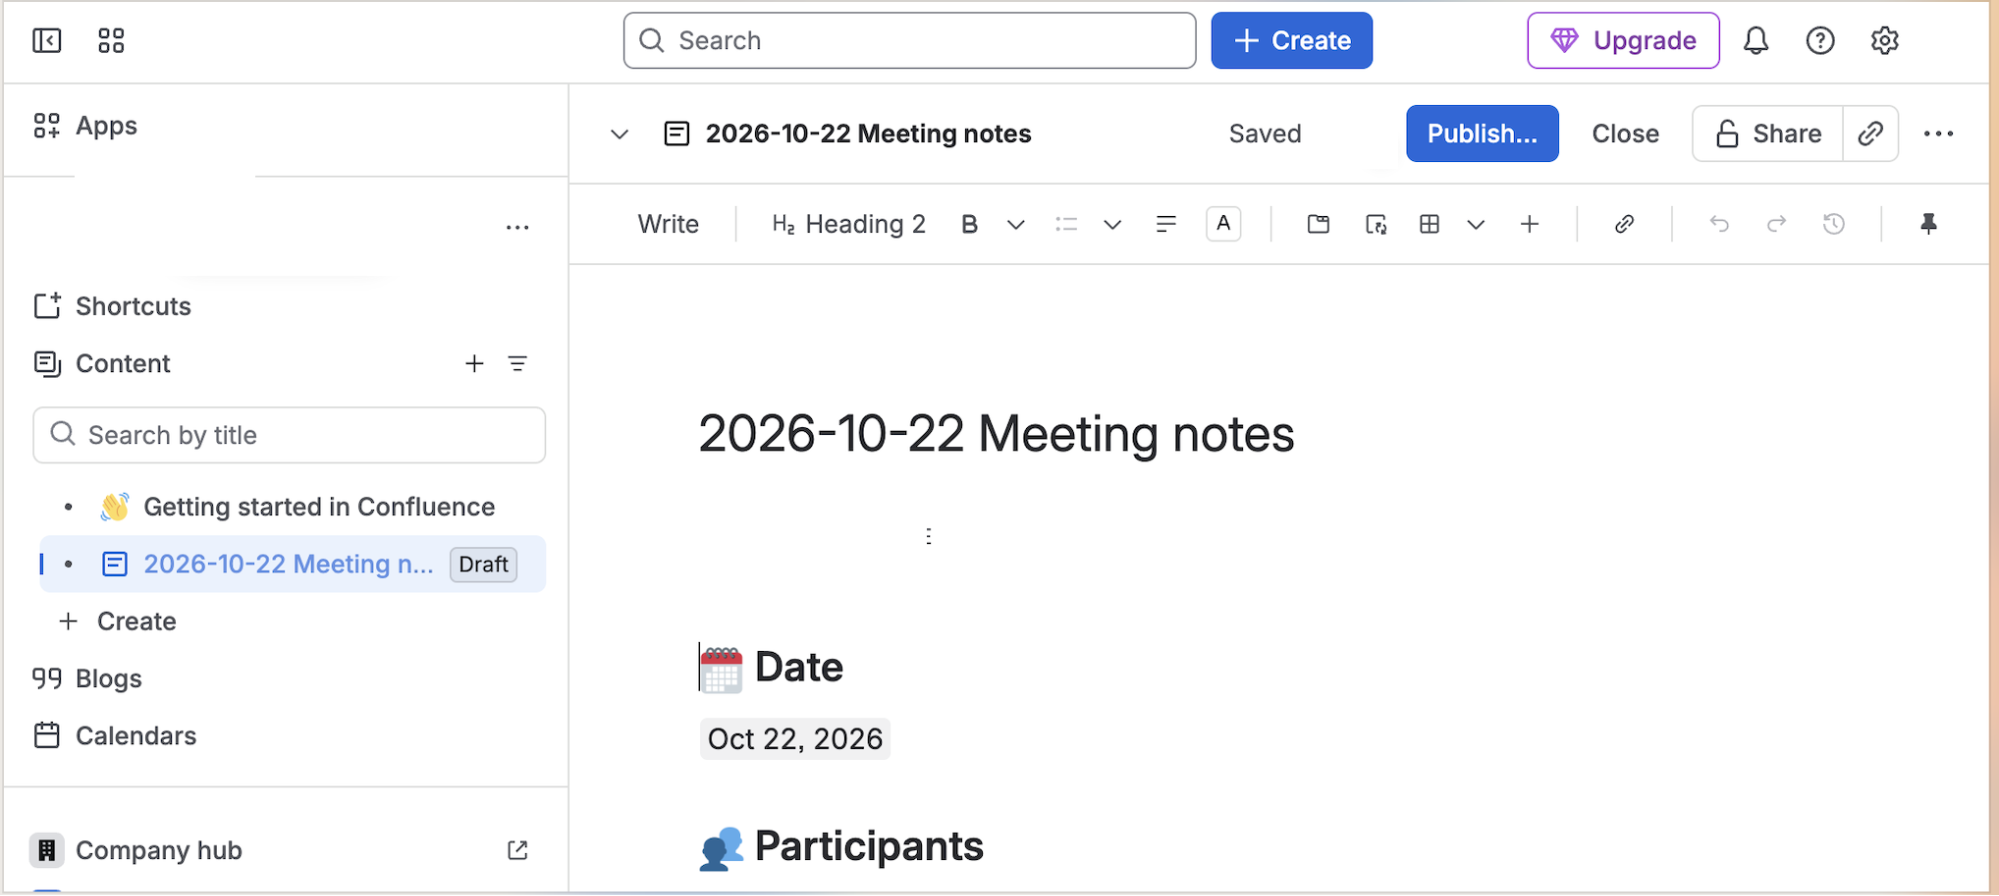Insert a link from the toolbar

(1624, 224)
